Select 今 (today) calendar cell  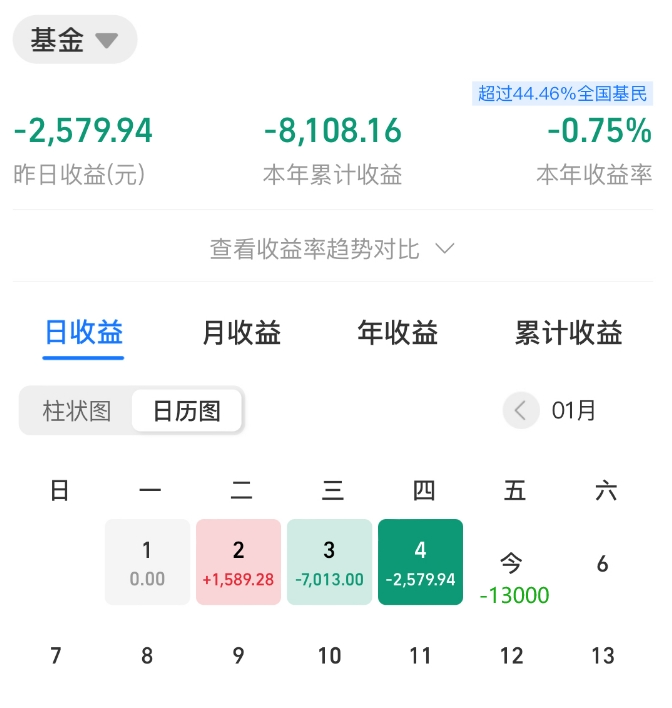pos(512,564)
